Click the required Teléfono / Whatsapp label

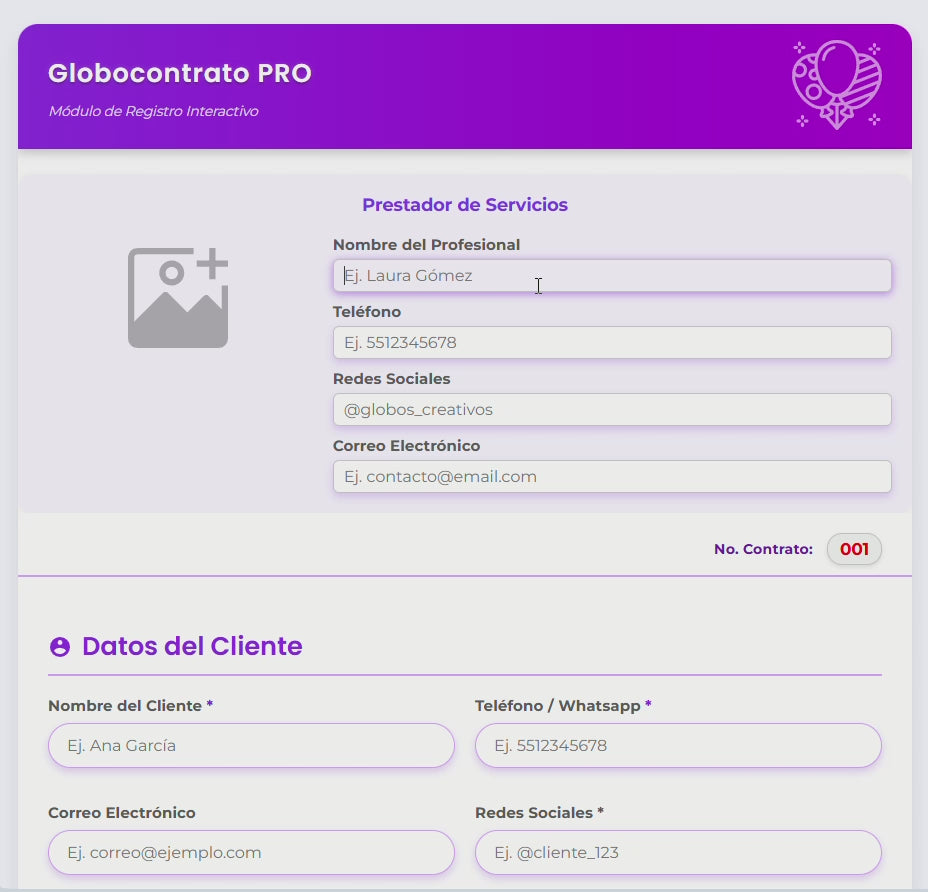[x=561, y=705]
